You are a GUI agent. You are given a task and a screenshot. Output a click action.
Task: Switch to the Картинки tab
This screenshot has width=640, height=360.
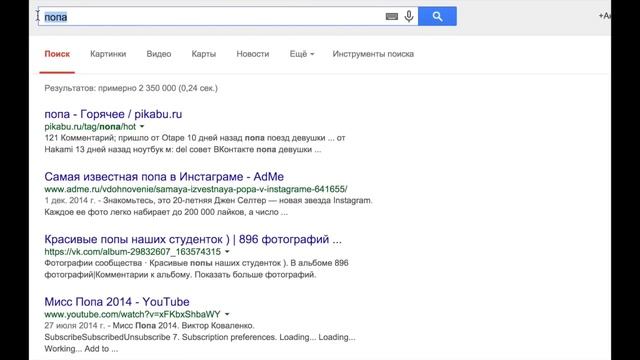click(108, 54)
